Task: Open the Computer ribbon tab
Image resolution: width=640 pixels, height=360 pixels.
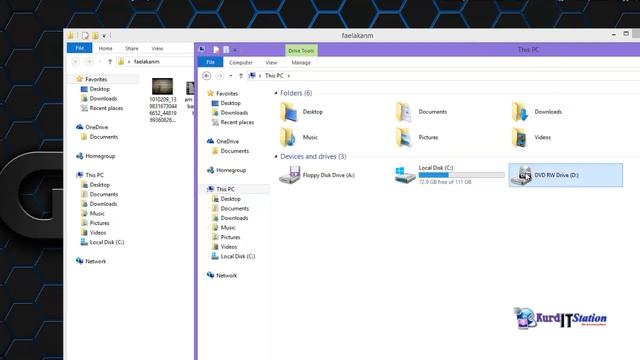Action: click(241, 62)
